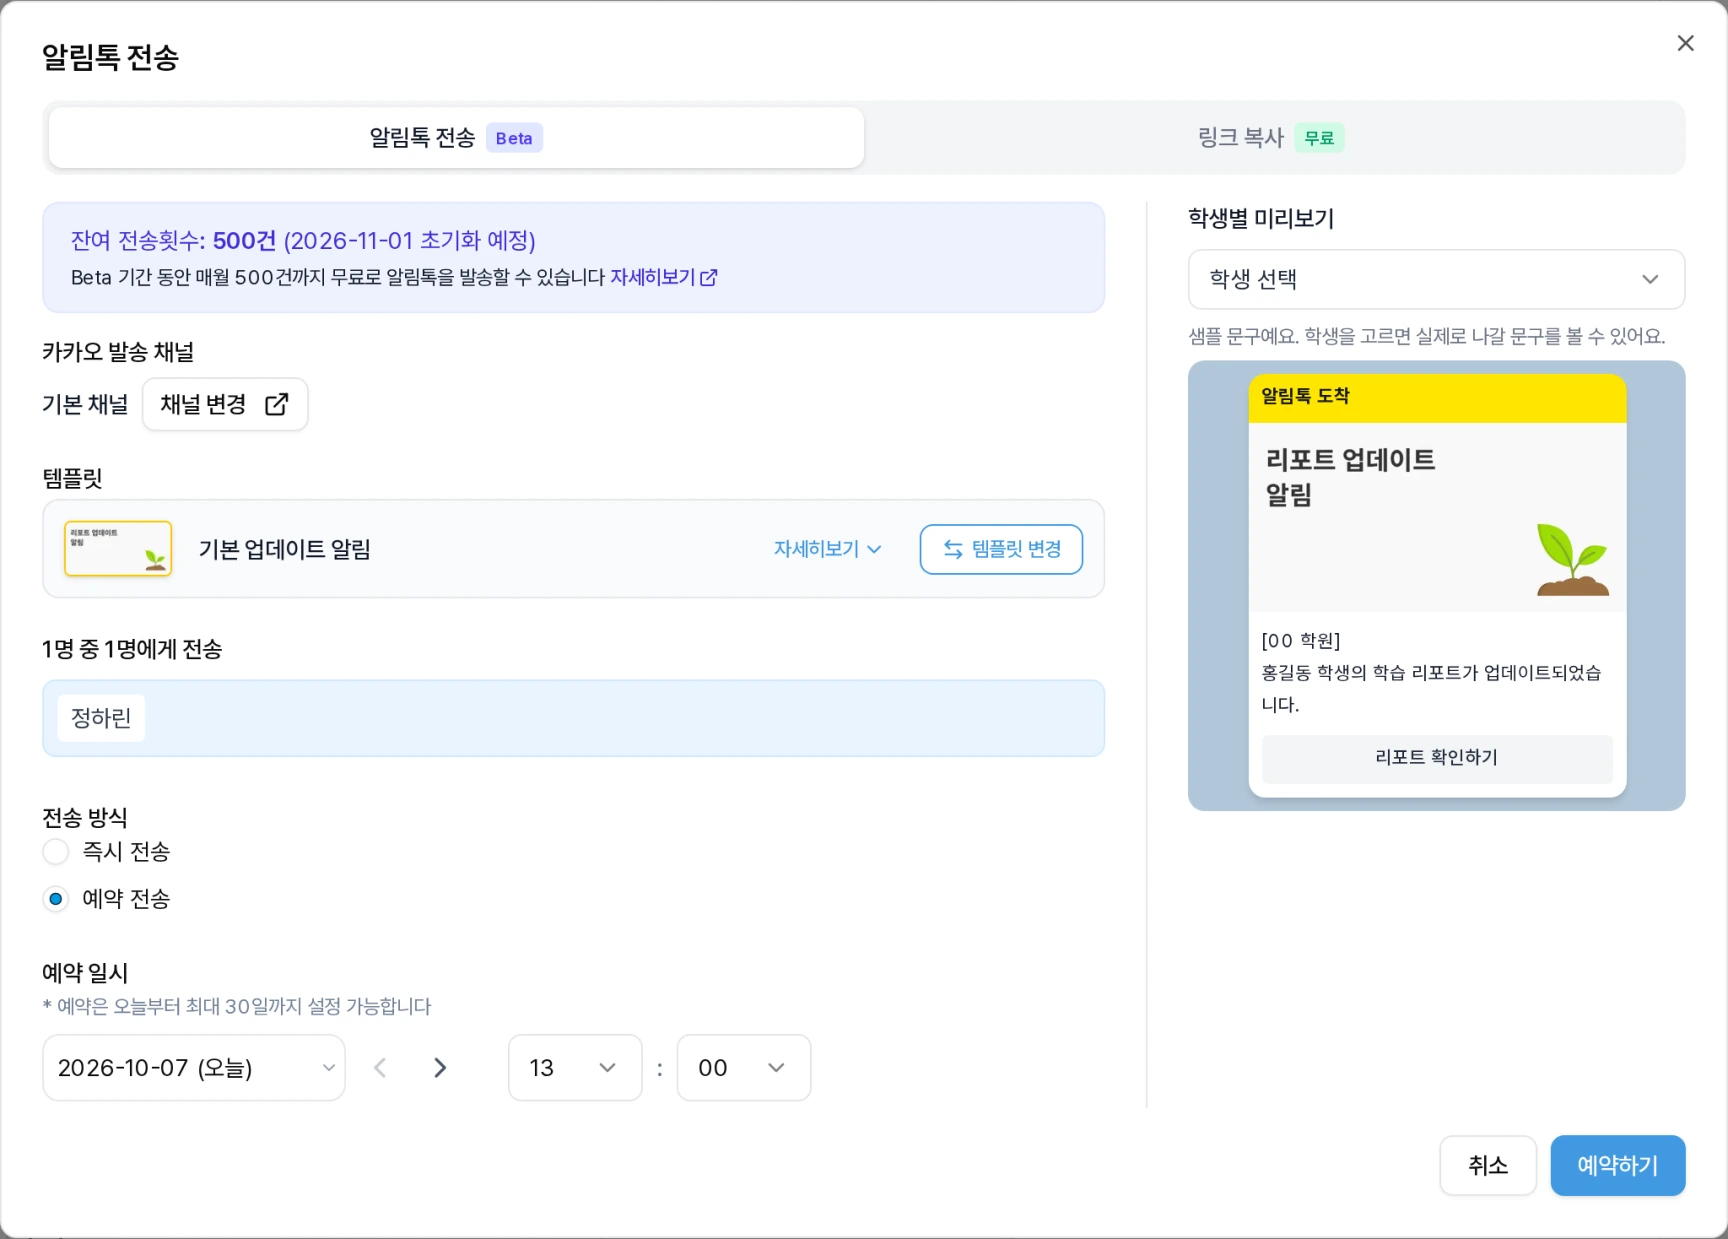Advance to the next date with right arrow
Viewport: 1728px width, 1239px height.
(440, 1068)
